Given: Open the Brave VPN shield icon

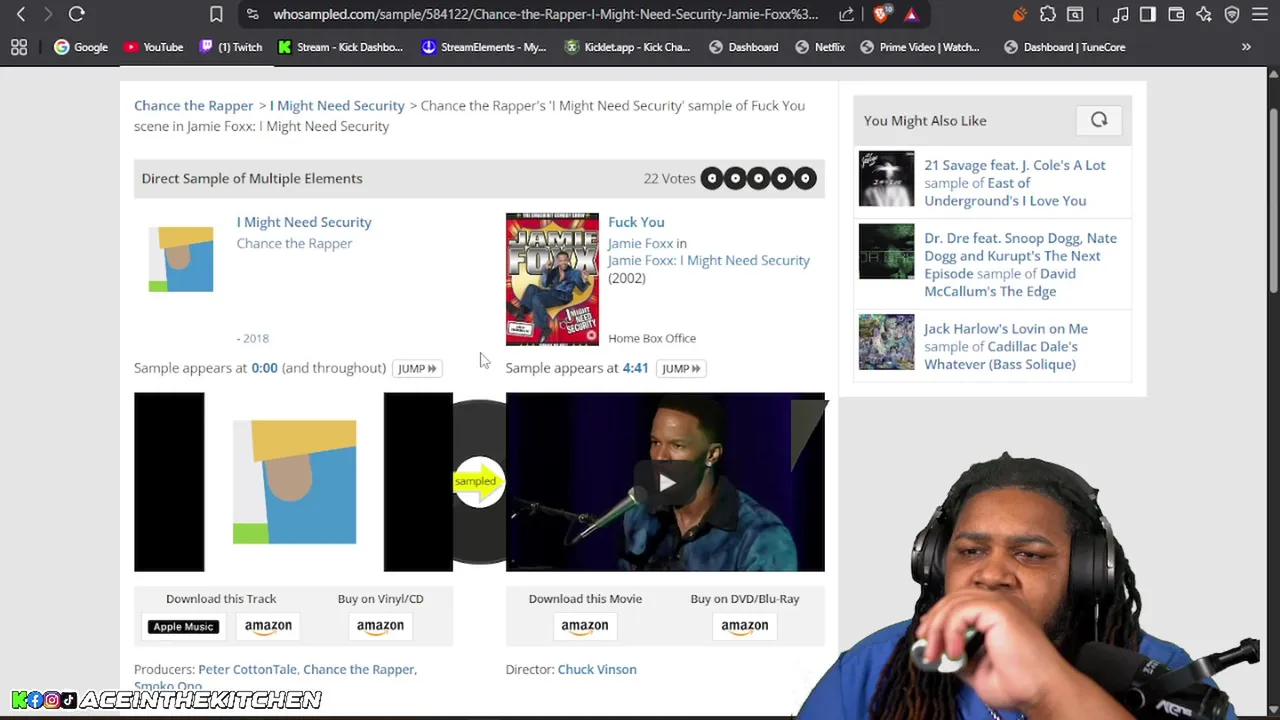Looking at the screenshot, I should coord(1232,14).
